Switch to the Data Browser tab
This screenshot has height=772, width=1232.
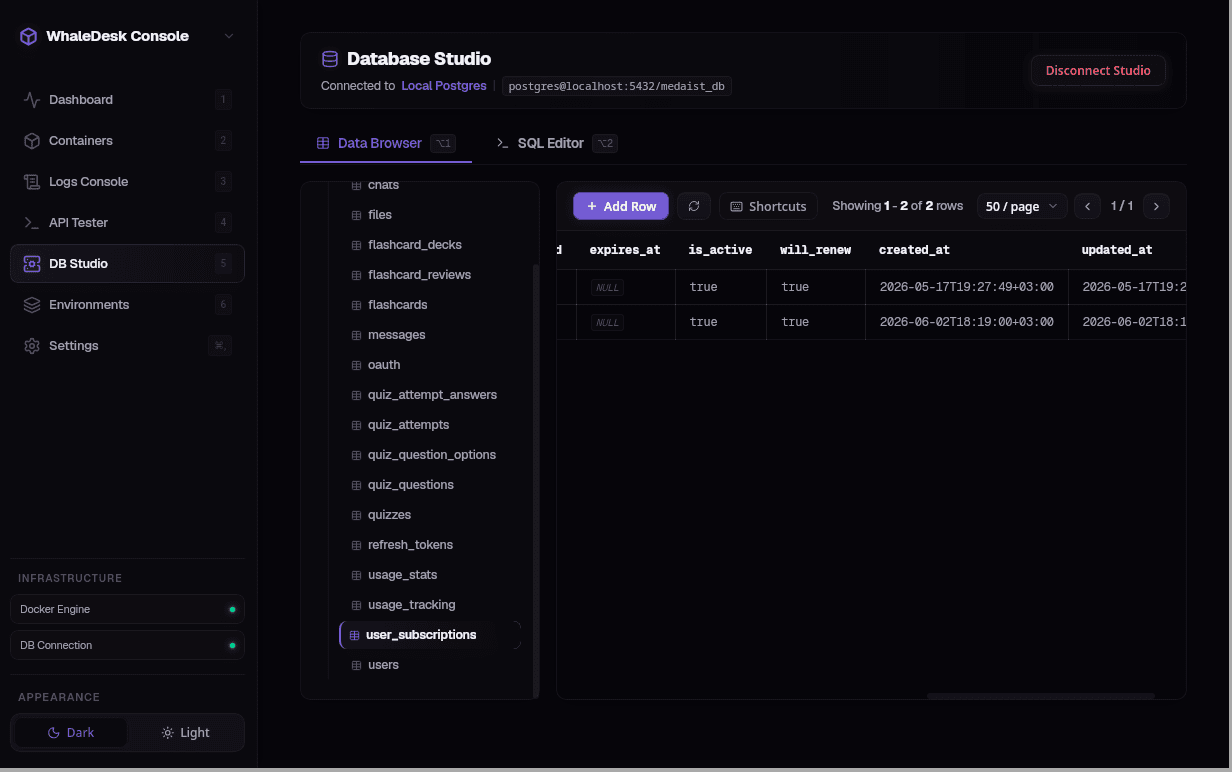click(386, 143)
